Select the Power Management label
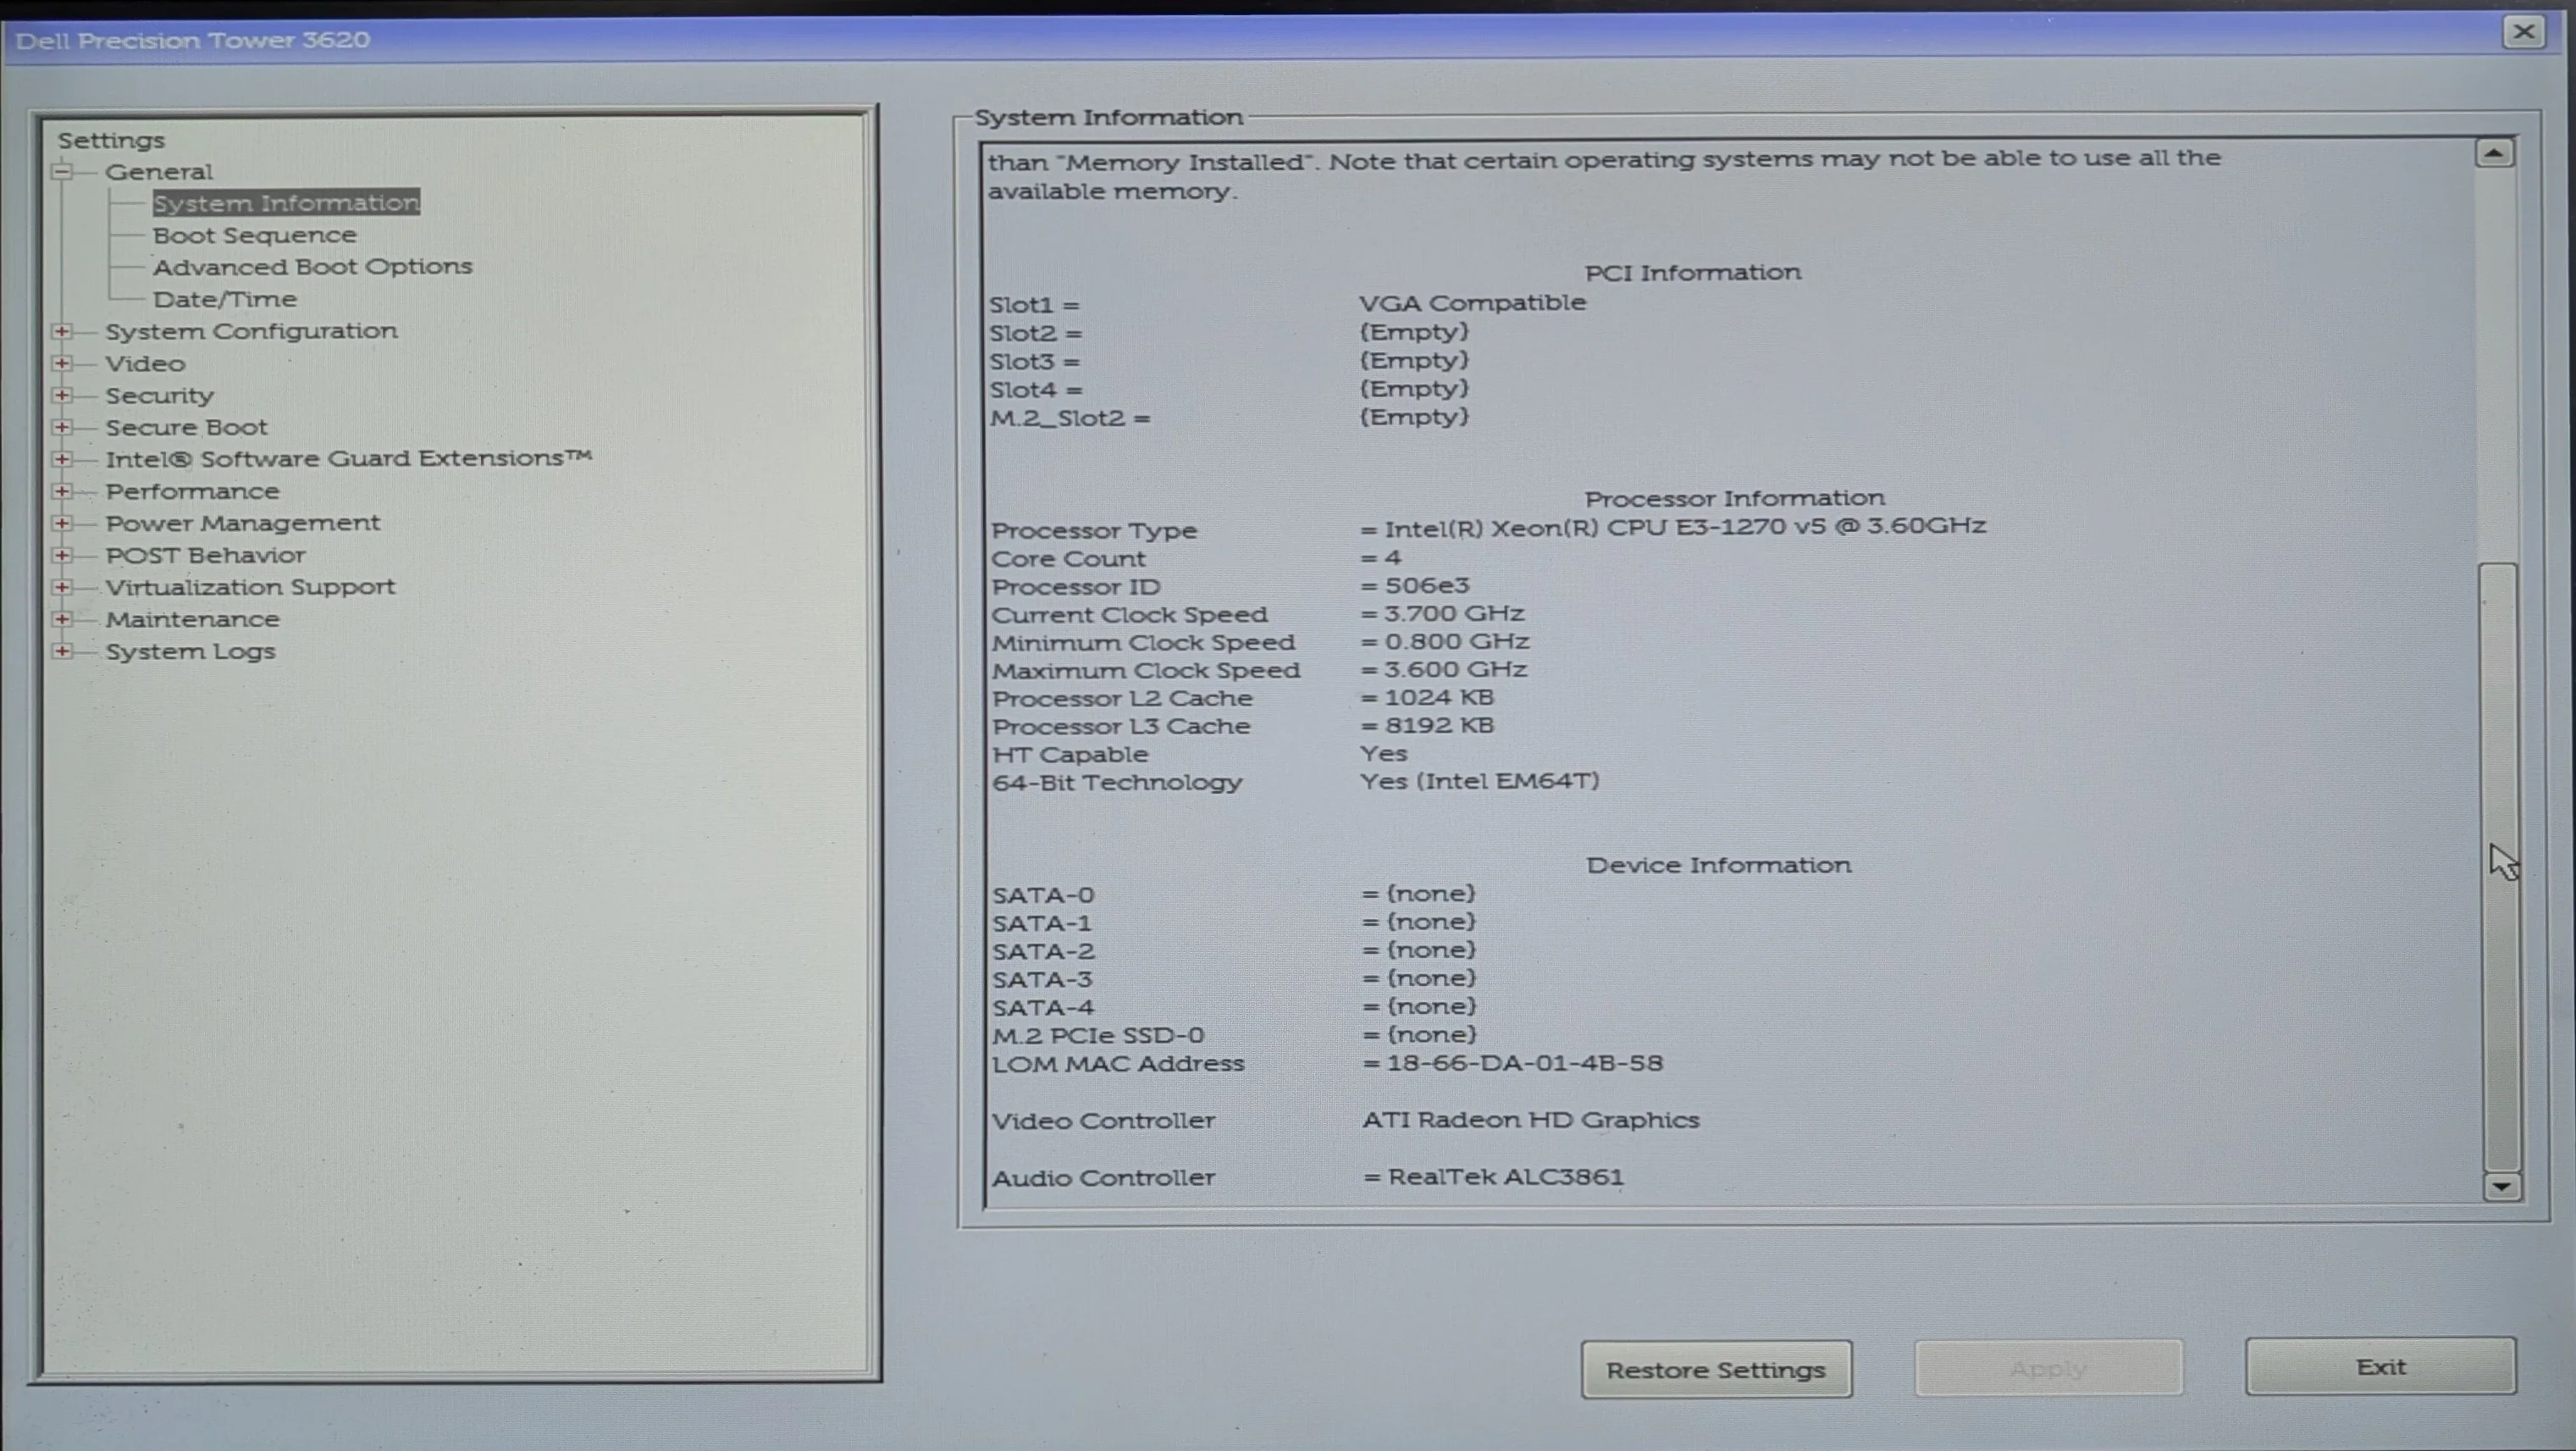 242,523
